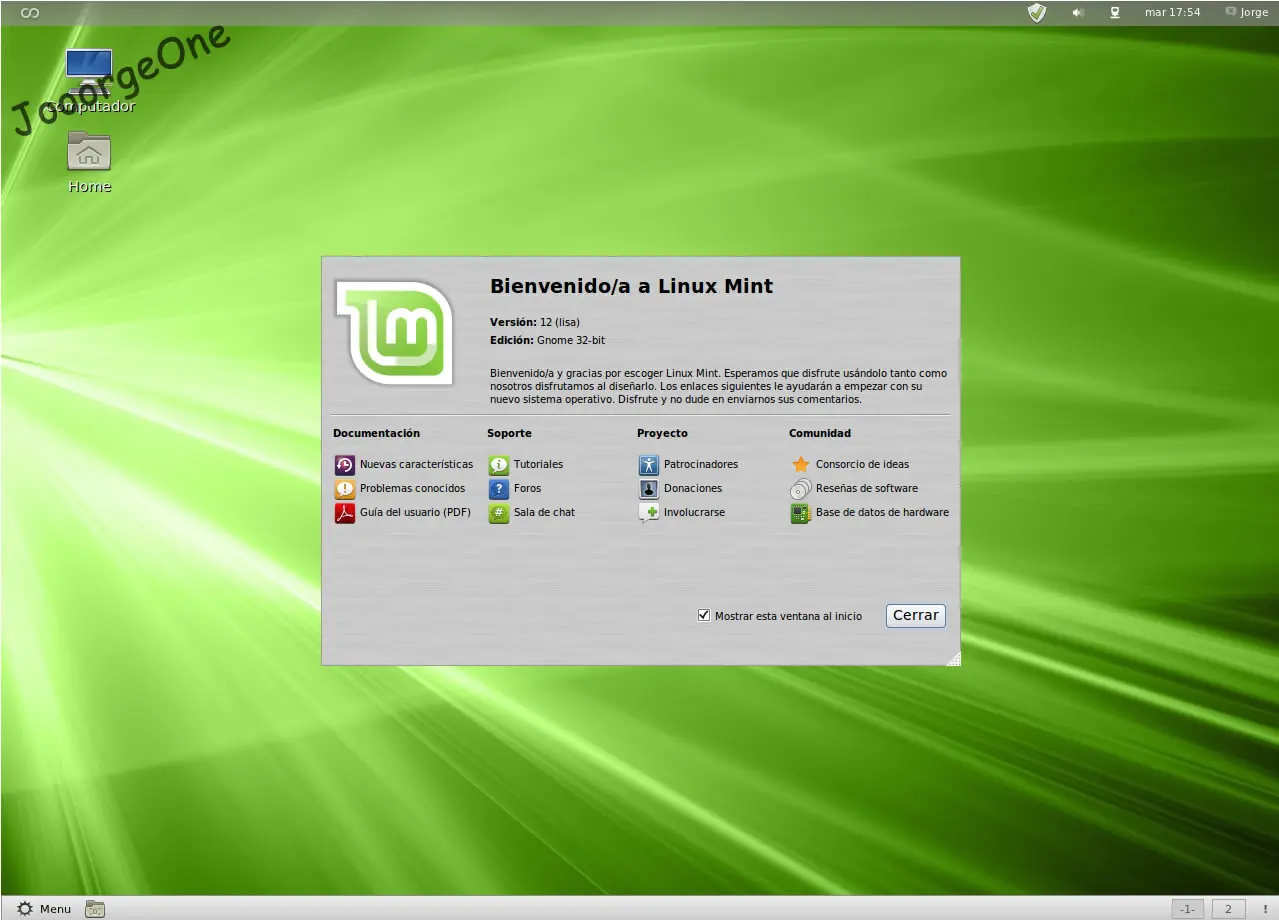Click the Problemas conocidos warning icon
This screenshot has width=1279, height=920.
(x=344, y=489)
